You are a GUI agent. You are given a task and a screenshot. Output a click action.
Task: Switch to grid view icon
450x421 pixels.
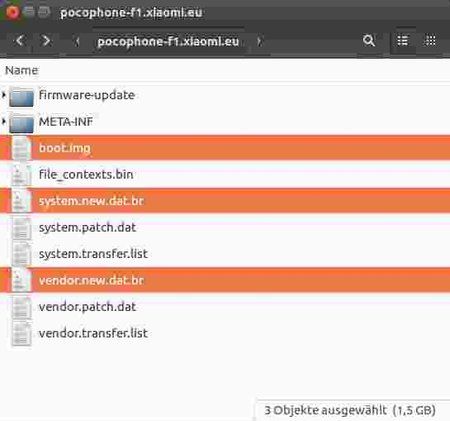(x=430, y=41)
